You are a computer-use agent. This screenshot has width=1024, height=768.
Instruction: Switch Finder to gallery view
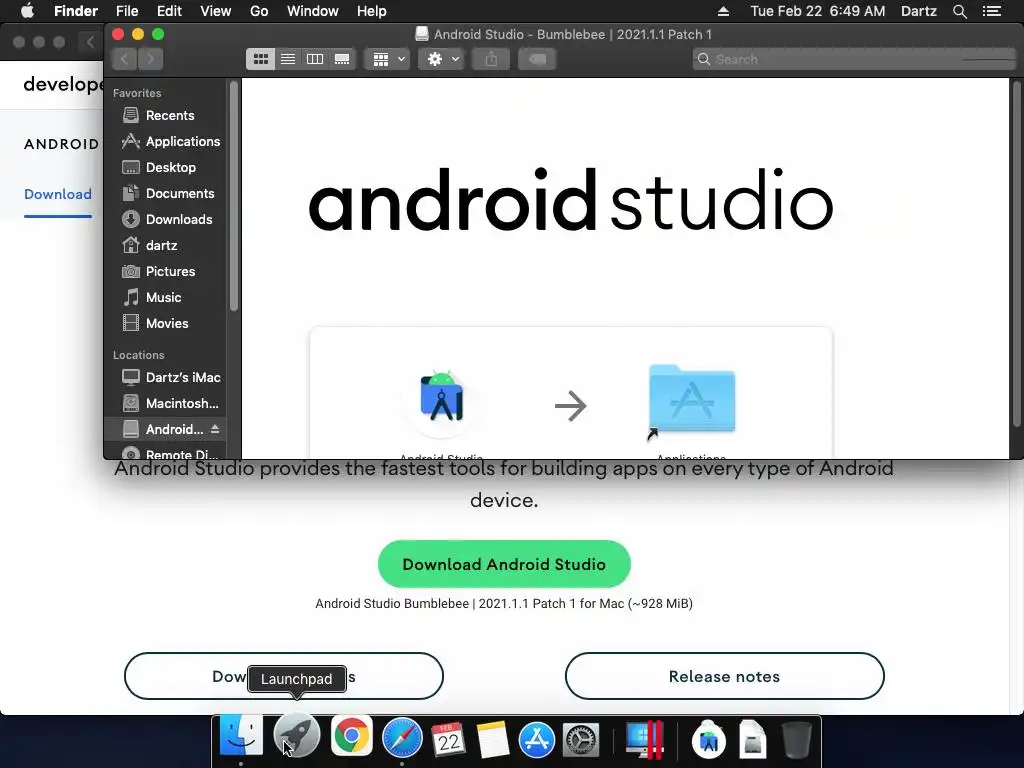click(342, 59)
